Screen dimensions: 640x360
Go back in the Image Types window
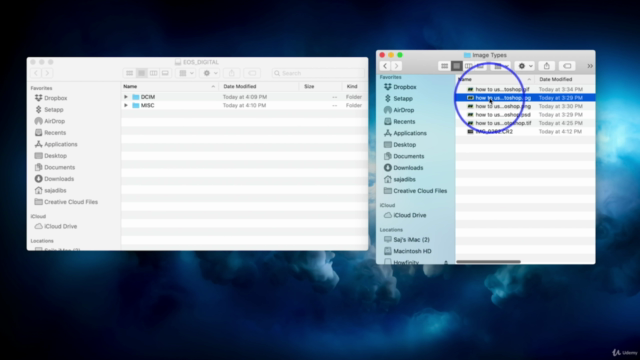coord(385,66)
